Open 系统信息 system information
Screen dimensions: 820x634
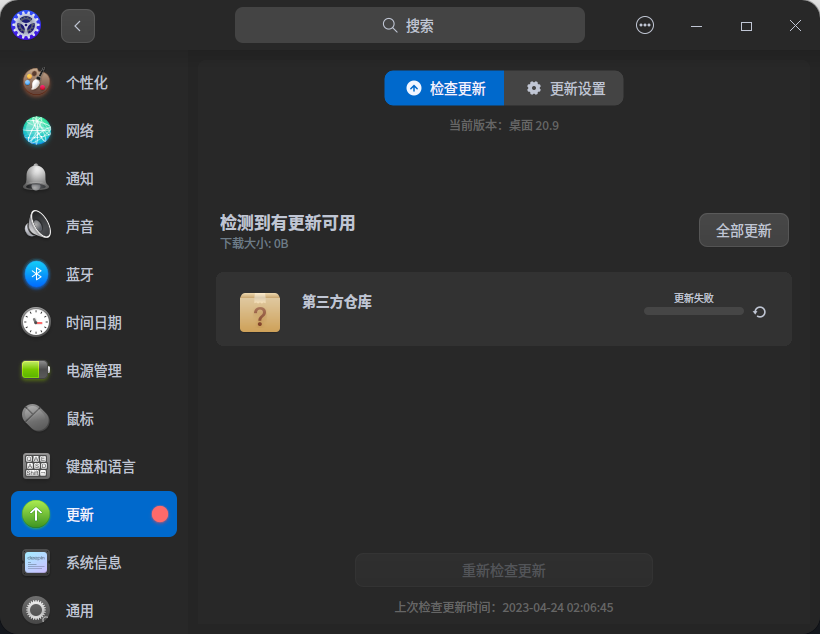93,562
